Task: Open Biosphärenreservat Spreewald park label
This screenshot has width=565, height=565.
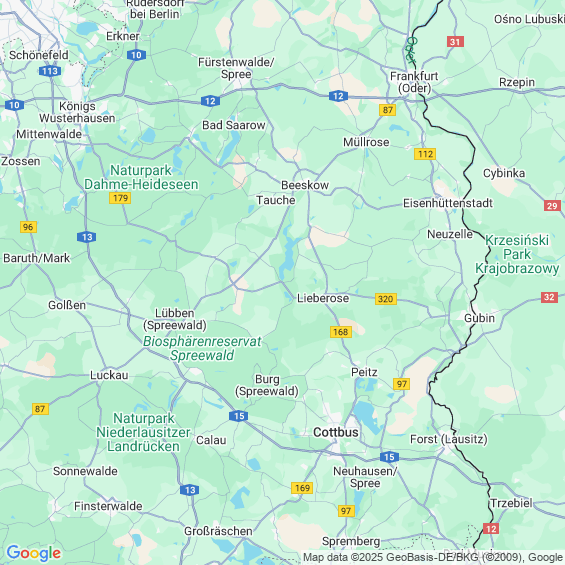Action: tap(202, 348)
